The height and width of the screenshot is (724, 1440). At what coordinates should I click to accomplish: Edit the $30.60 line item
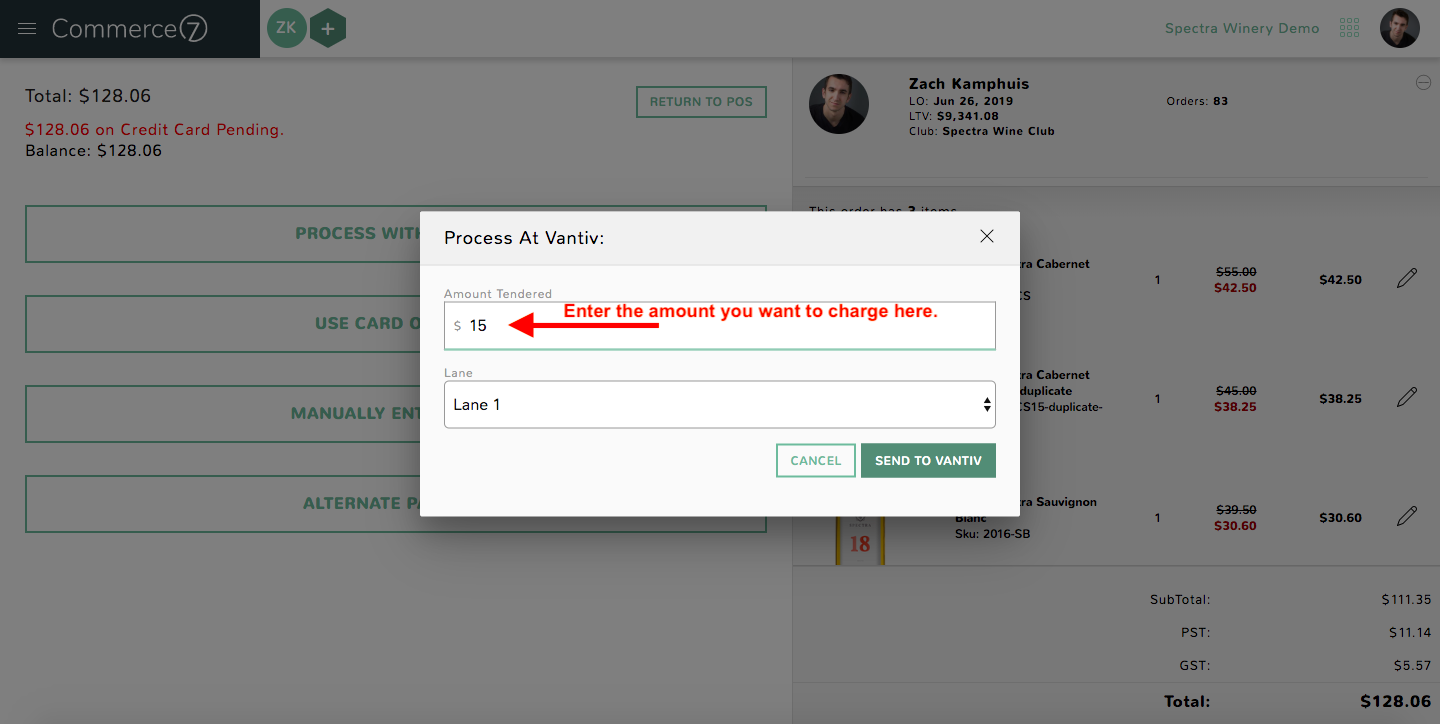point(1407,517)
